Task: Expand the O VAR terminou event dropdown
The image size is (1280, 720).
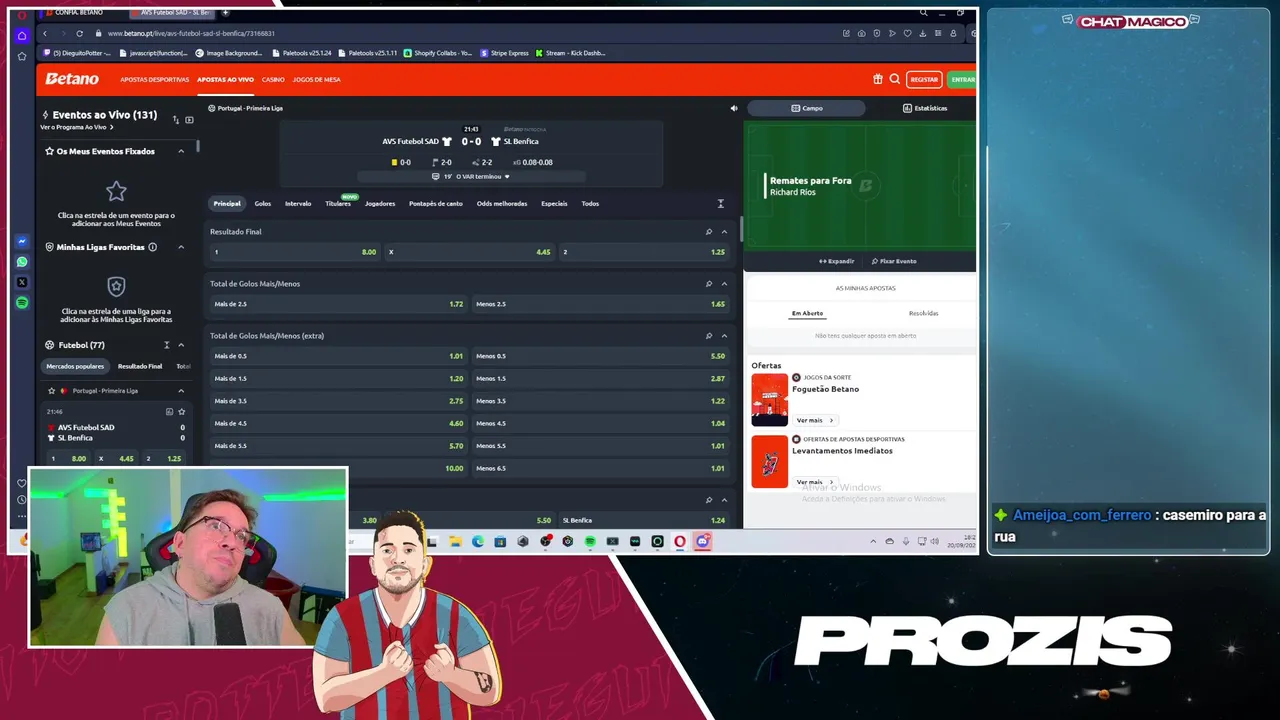Action: tap(507, 177)
